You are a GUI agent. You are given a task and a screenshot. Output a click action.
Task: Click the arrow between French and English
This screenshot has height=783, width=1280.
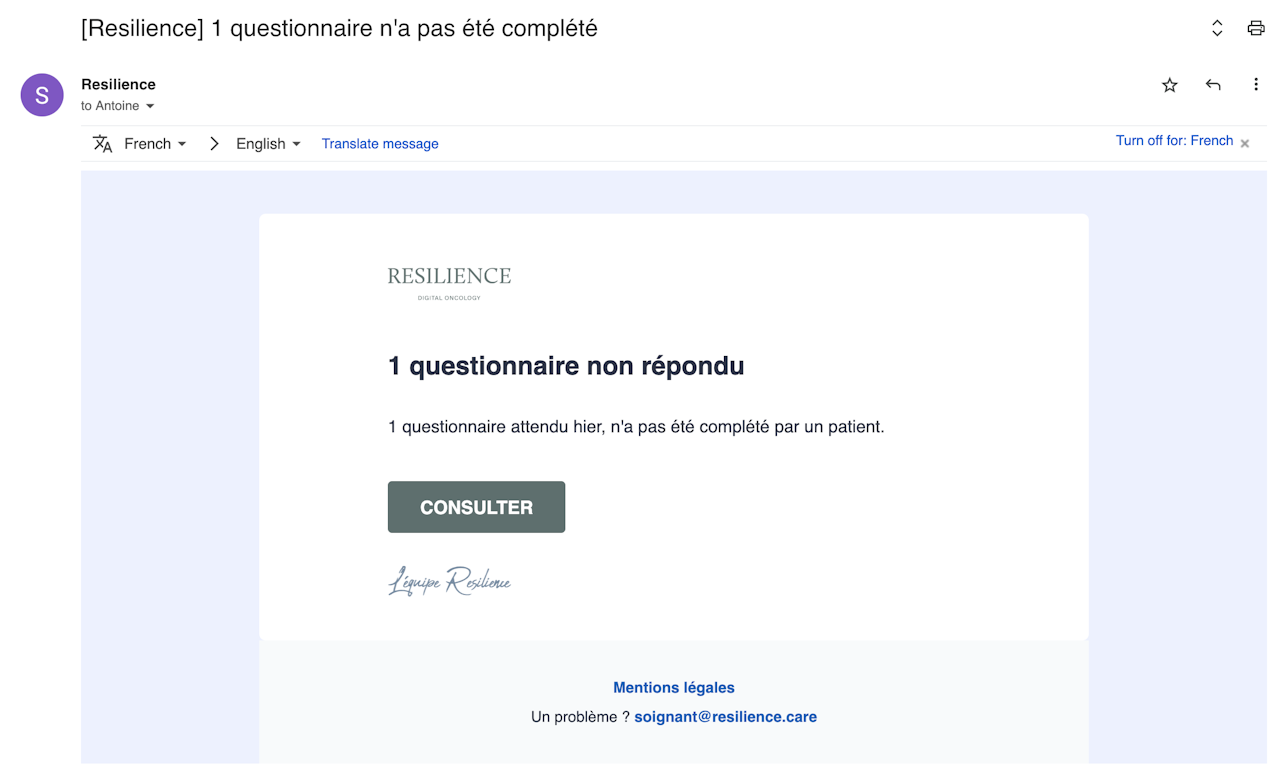click(214, 144)
